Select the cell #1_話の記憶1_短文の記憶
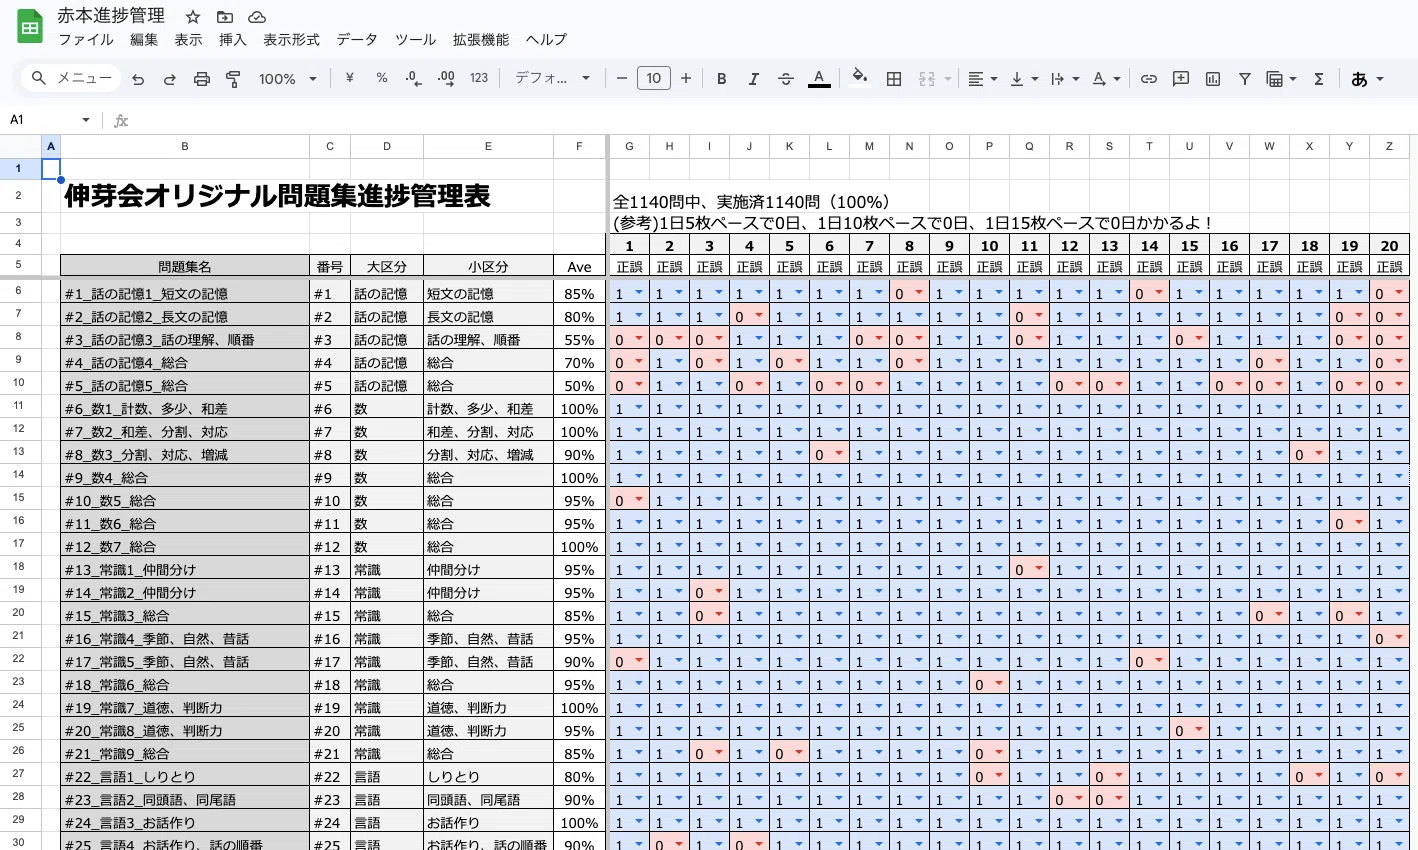This screenshot has width=1418, height=850. click(x=185, y=293)
